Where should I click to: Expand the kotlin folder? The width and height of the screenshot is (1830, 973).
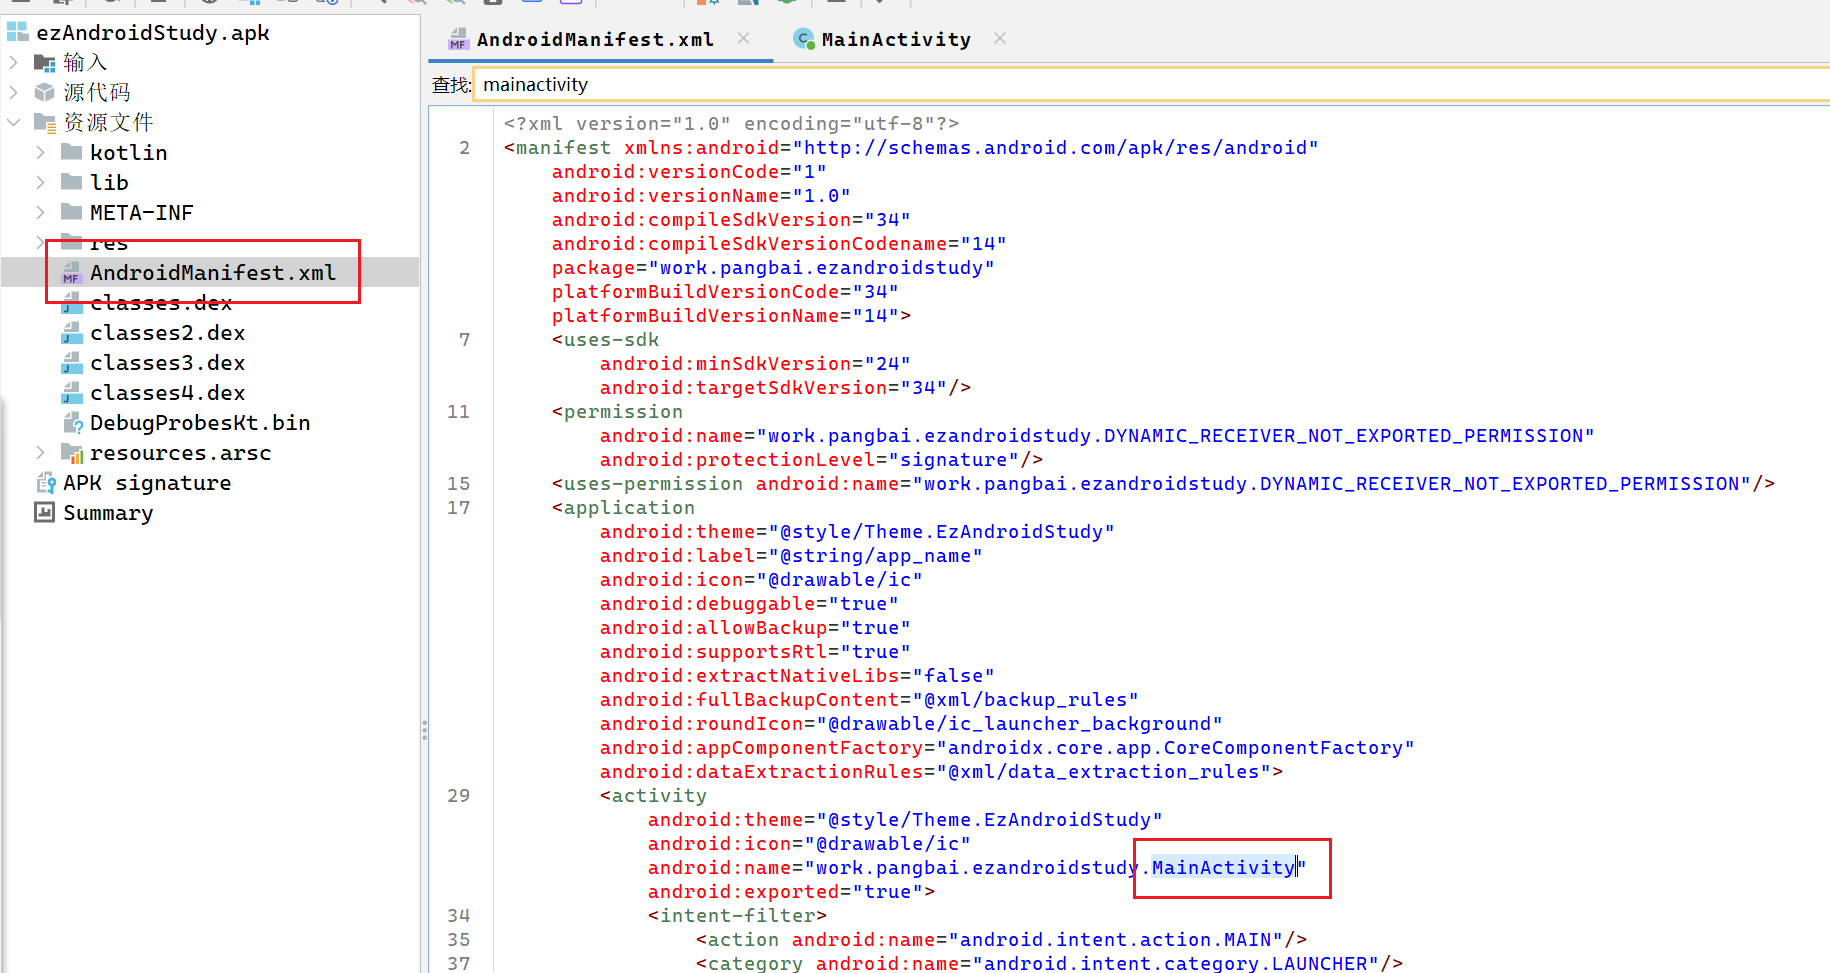click(x=41, y=152)
